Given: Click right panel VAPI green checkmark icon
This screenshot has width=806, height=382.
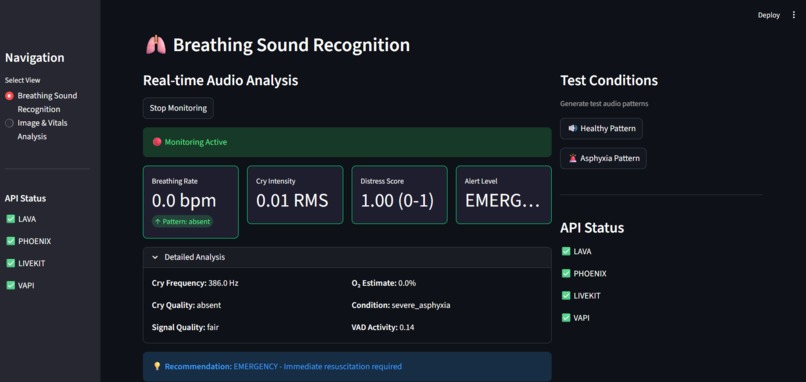Looking at the screenshot, I should (566, 318).
